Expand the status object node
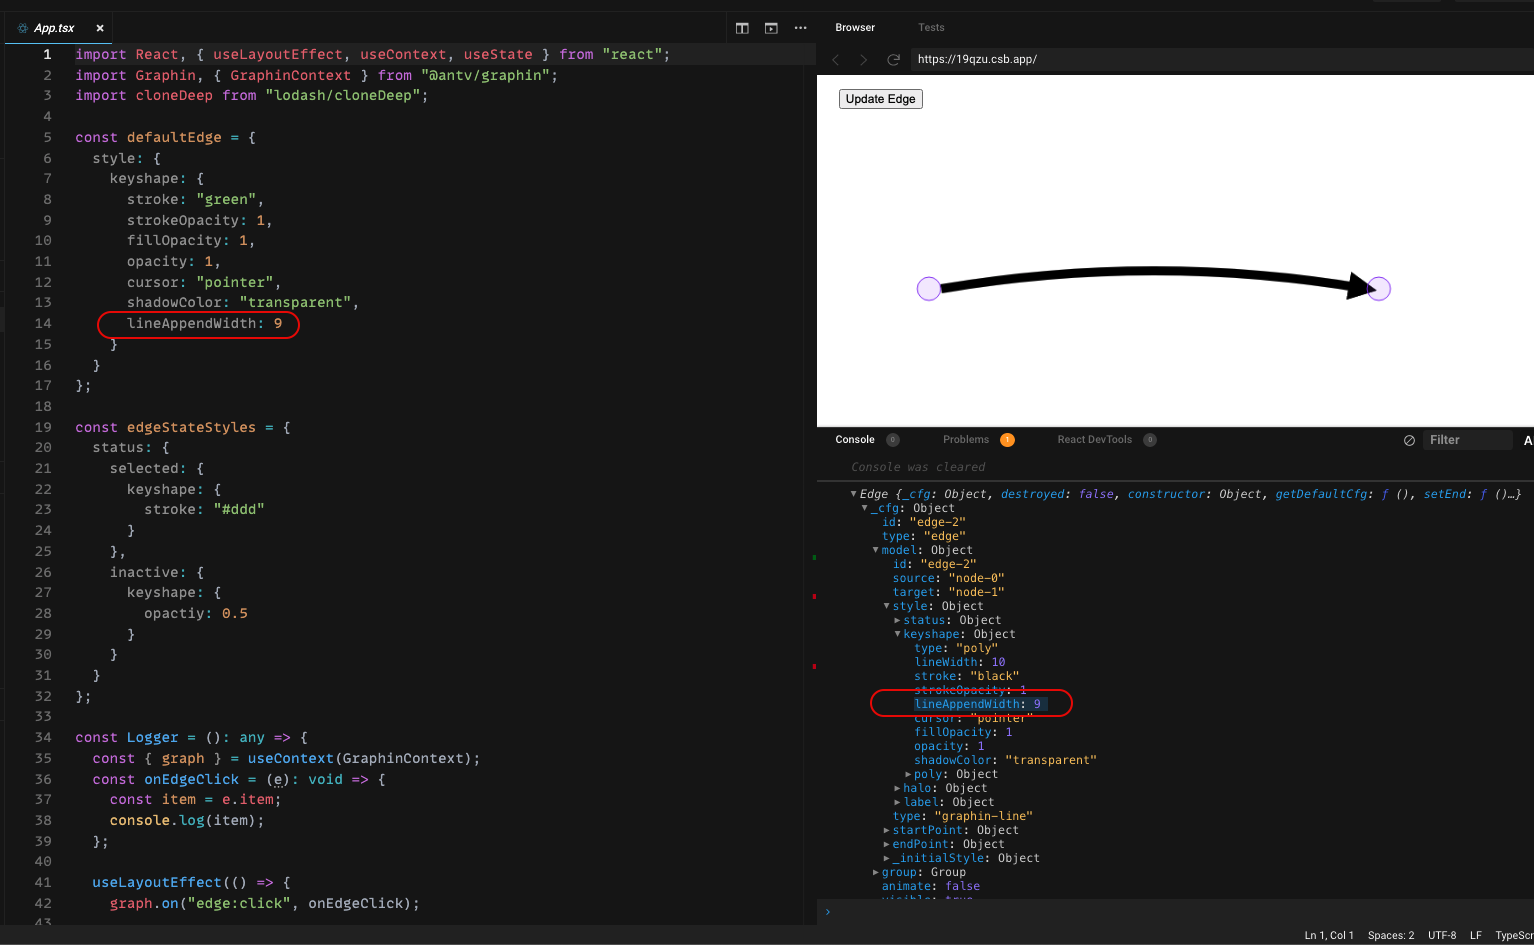The height and width of the screenshot is (945, 1534). [x=898, y=620]
